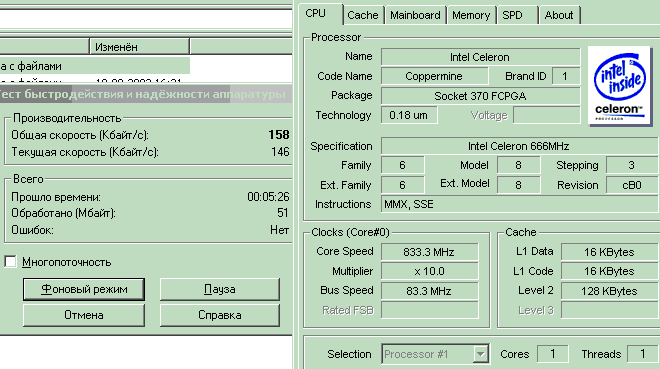Click the L1 Data value 16 KBytes
Image resolution: width=660 pixels, height=369 pixels.
[609, 252]
